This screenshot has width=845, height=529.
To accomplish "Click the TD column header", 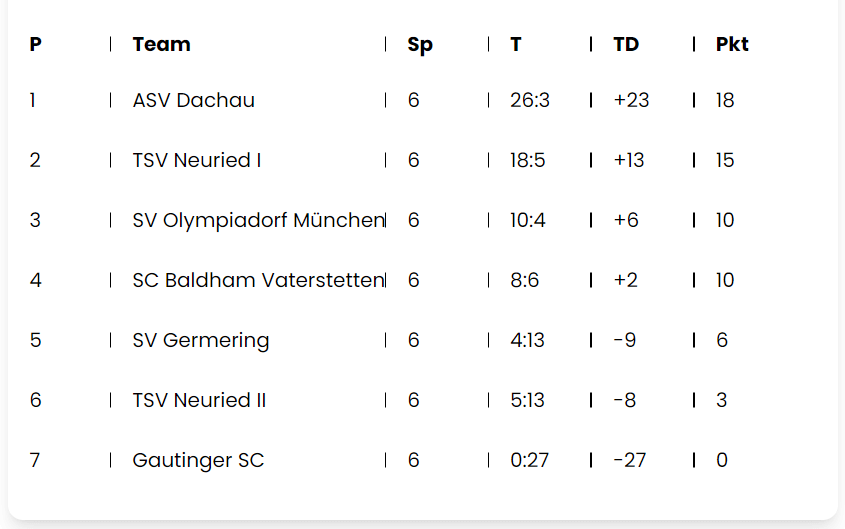I will (x=626, y=44).
